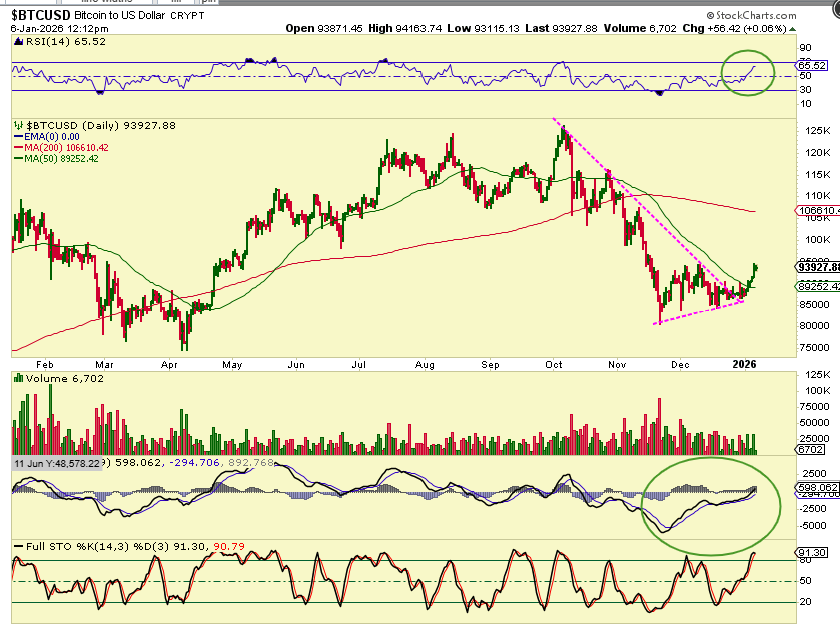Image resolution: width=840 pixels, height=624 pixels.
Task: Click the 65.52 RSI value tag on right axis
Action: 812,65
